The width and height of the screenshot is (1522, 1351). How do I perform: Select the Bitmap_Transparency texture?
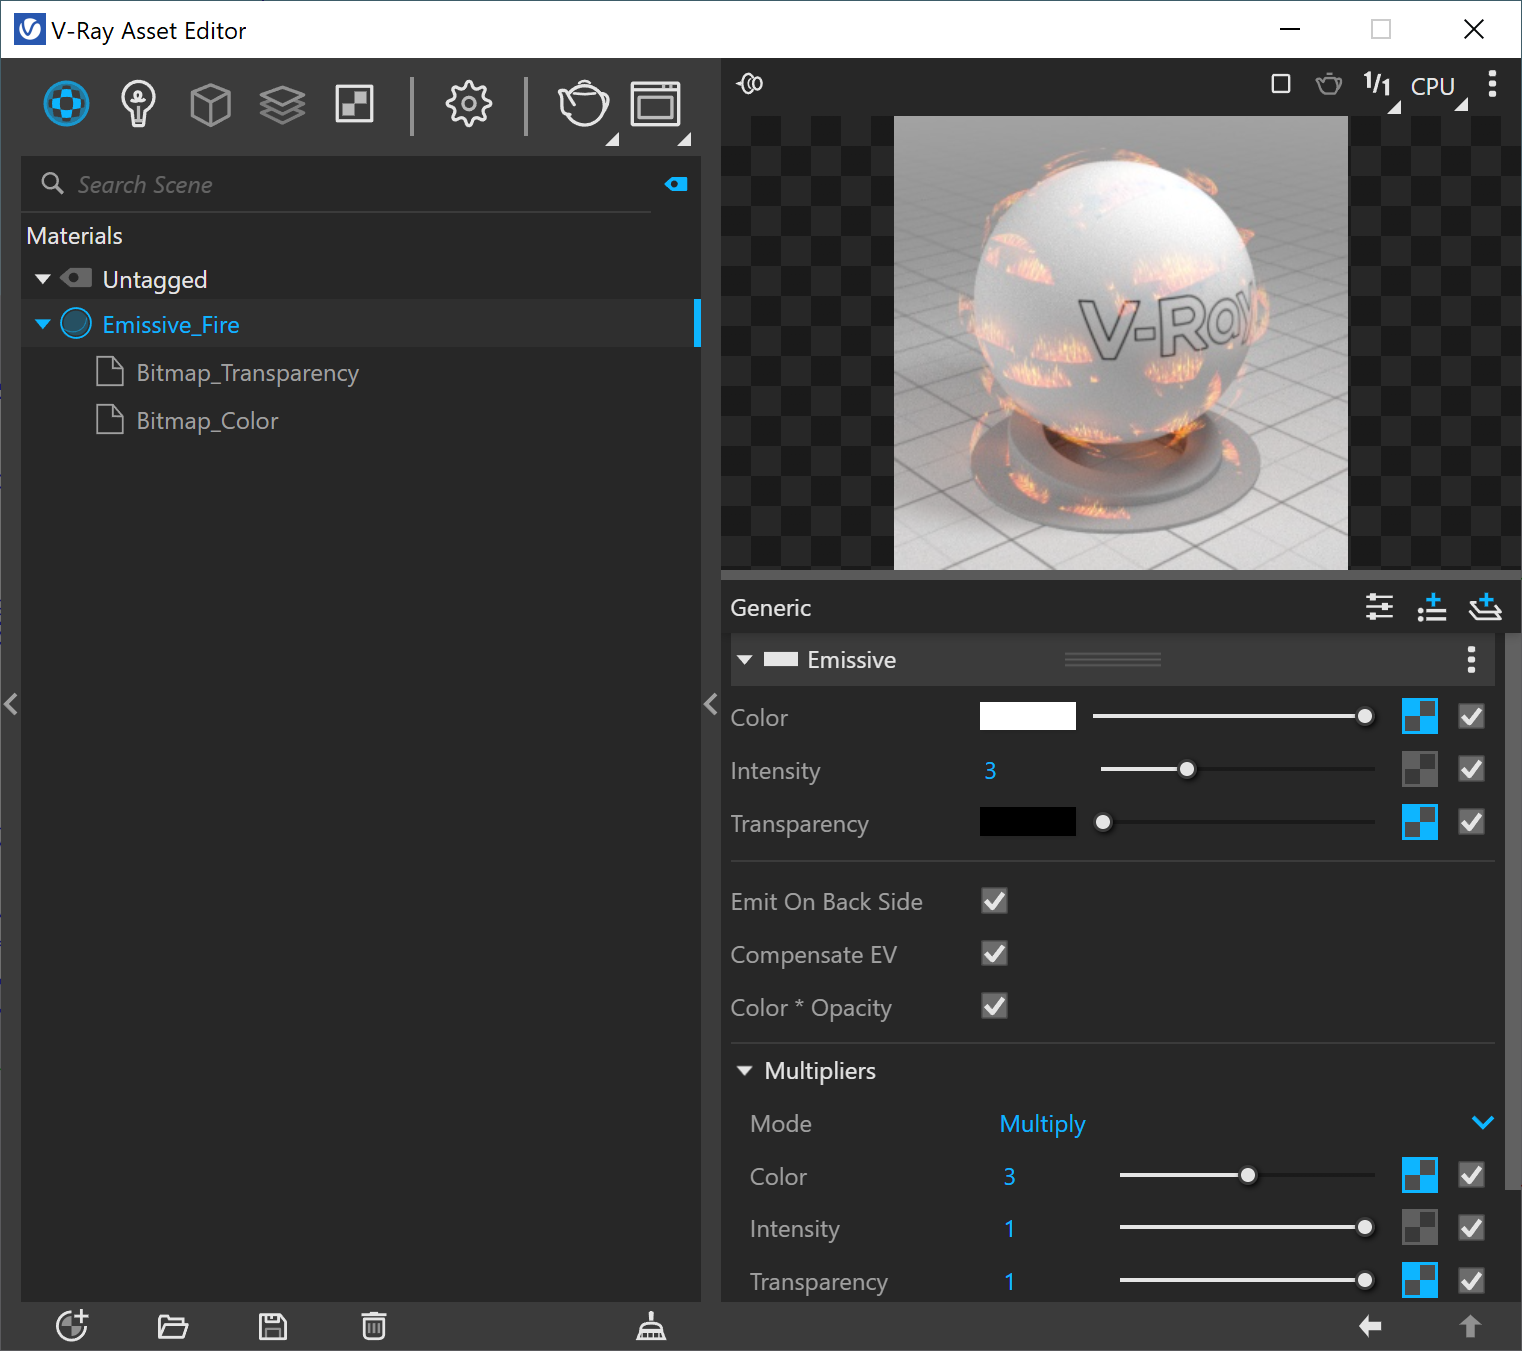tap(247, 373)
